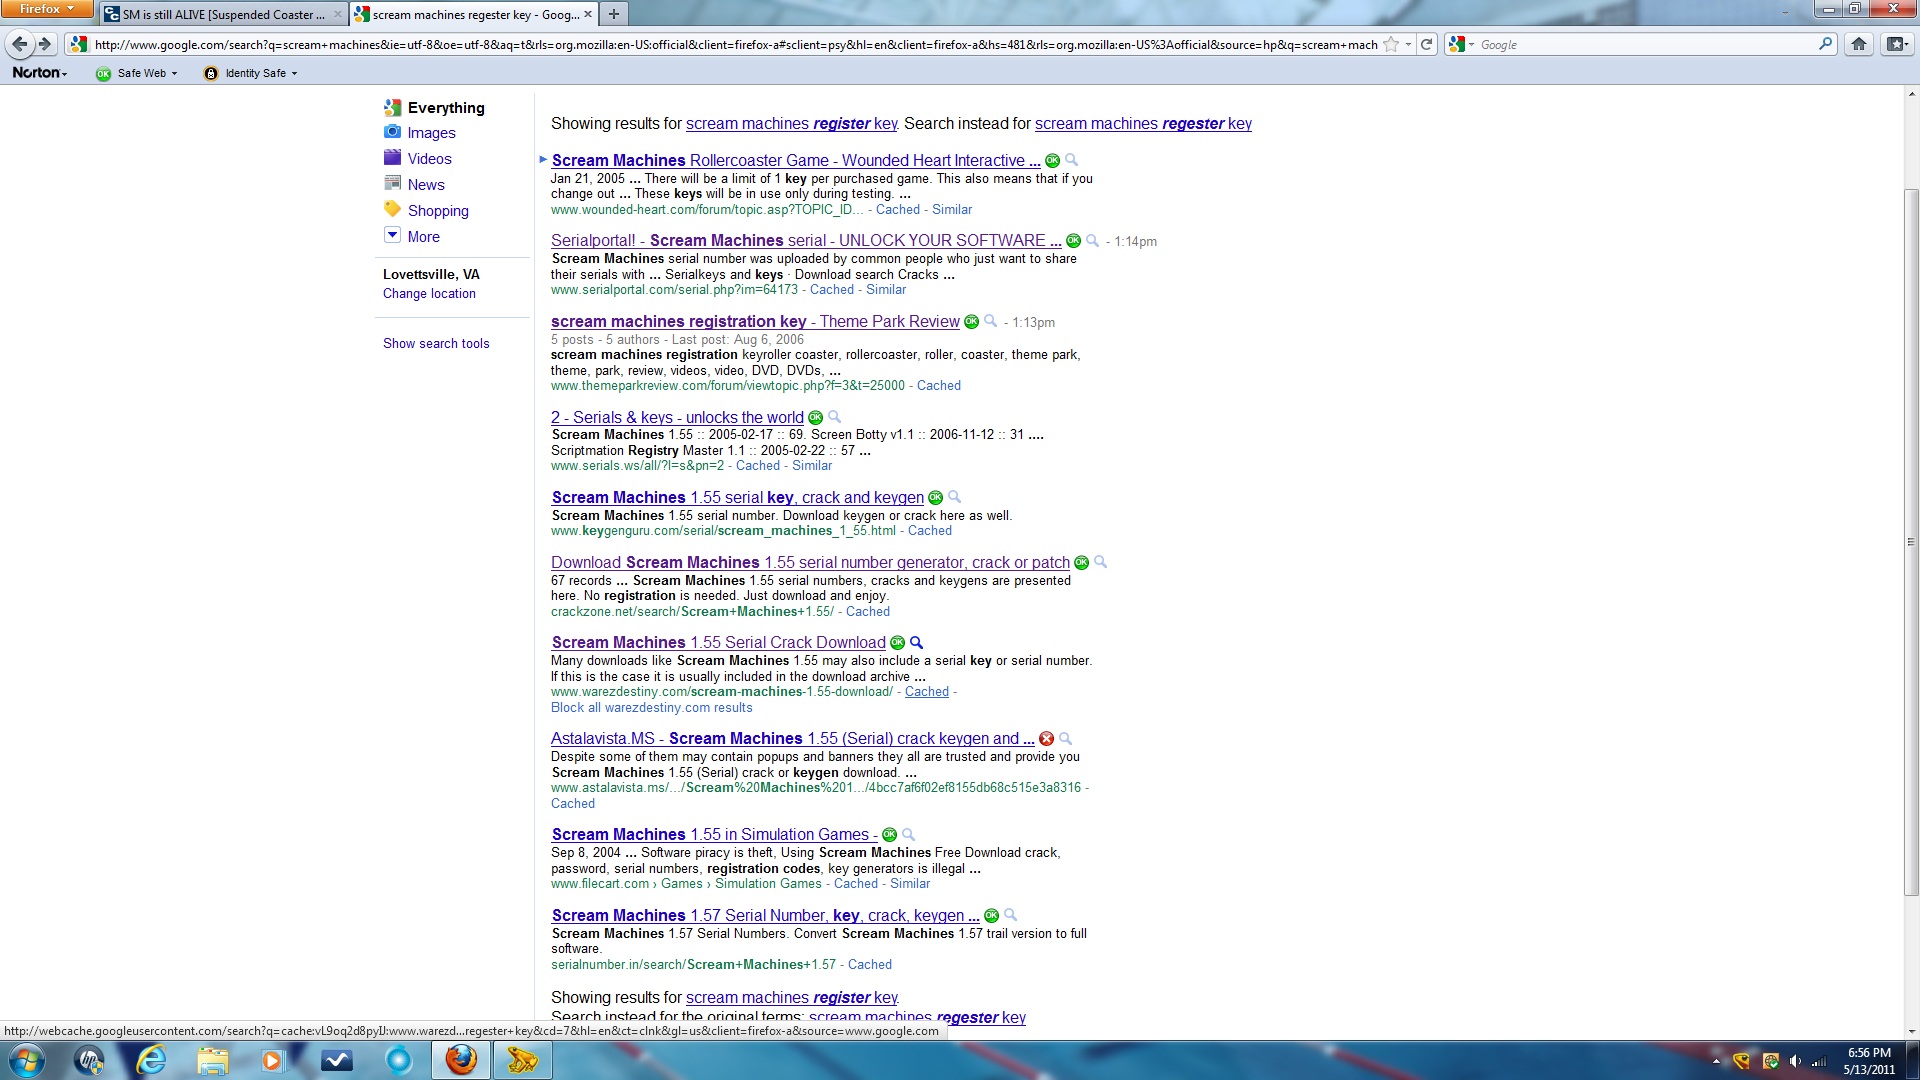Open Scream Machines 1.57 Serial Number result
The image size is (1920, 1080).
[766, 915]
